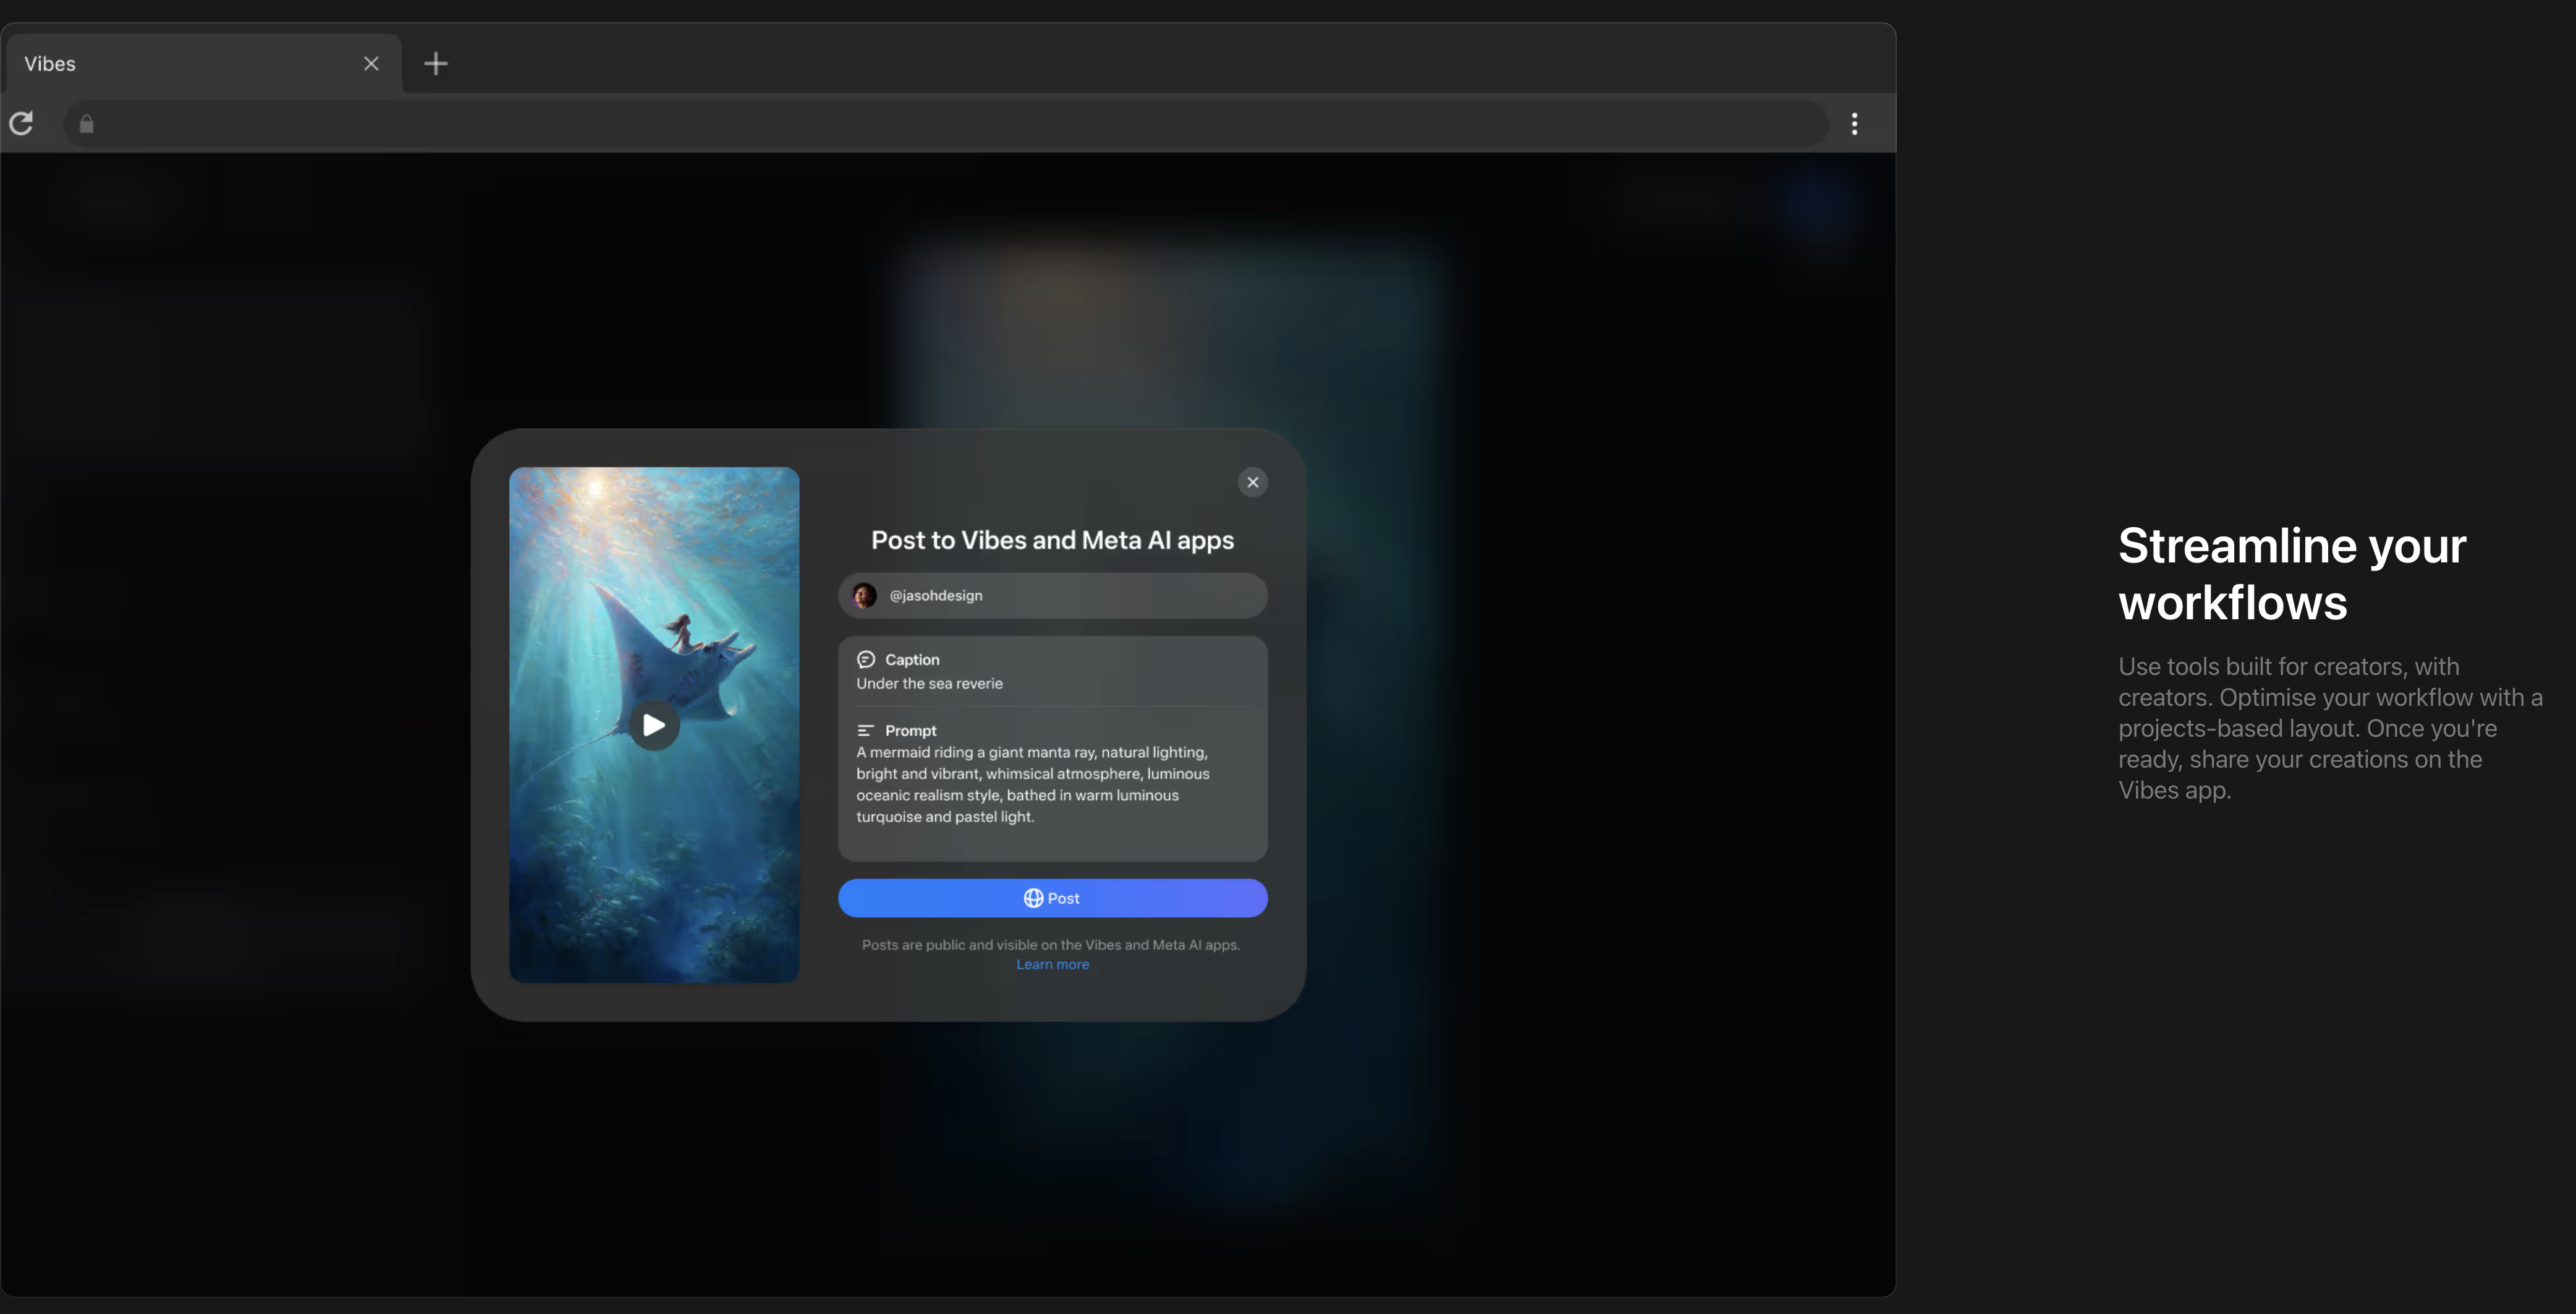Click the Prompt lines icon
This screenshot has width=2576, height=1314.
[866, 730]
